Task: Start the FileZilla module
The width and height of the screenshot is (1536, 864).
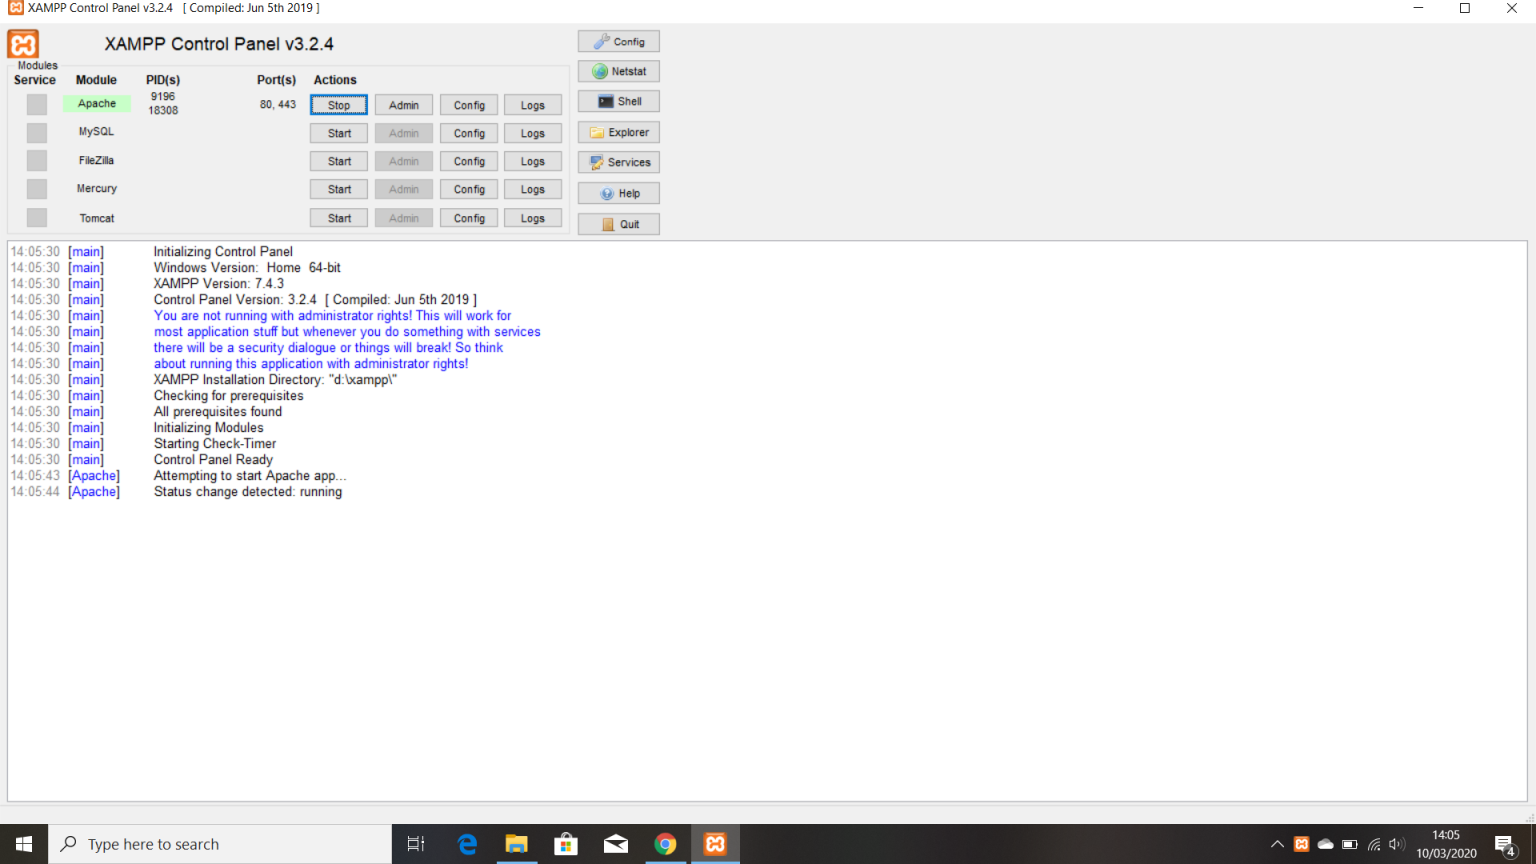Action: pyautogui.click(x=339, y=161)
